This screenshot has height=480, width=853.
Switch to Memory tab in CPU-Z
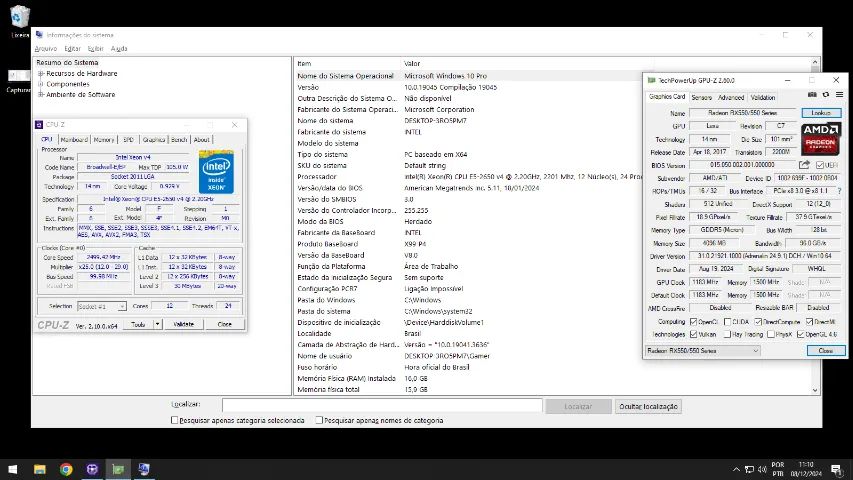tap(104, 140)
